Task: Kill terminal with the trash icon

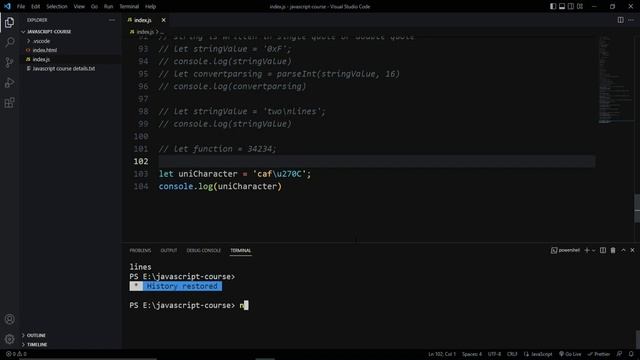Action: coord(613,250)
